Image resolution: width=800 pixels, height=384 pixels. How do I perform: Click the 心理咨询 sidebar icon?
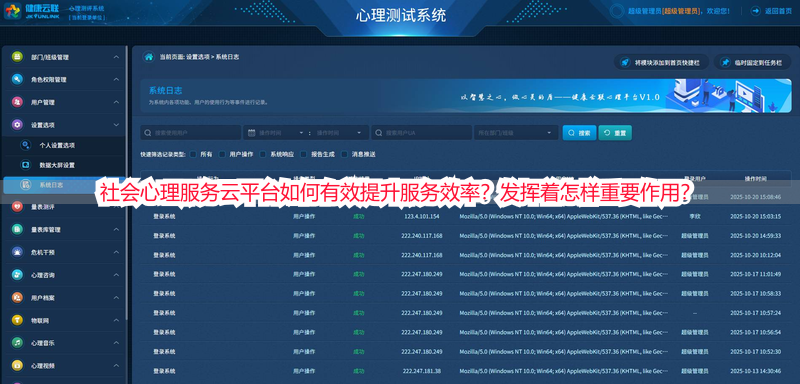[x=17, y=275]
